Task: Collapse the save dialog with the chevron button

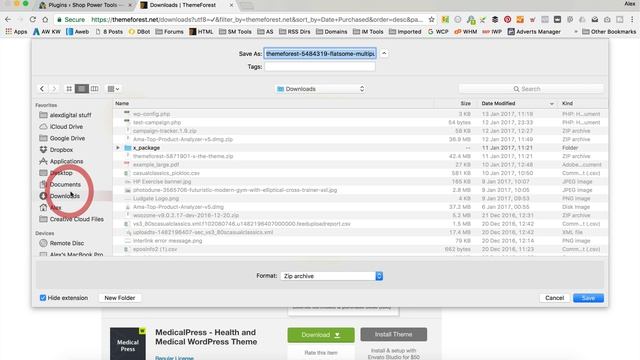Action: 384,53
